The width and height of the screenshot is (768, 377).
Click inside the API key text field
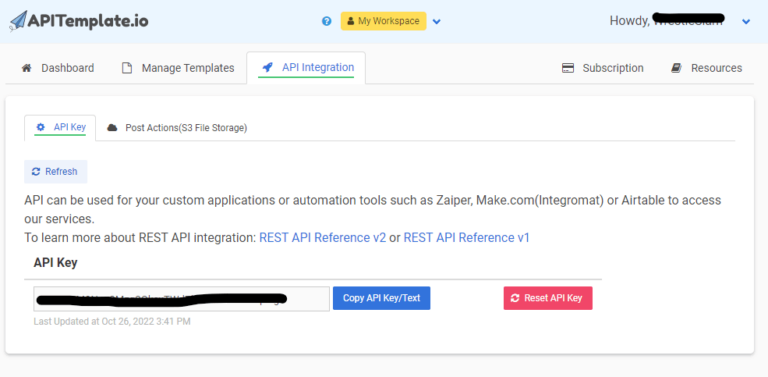[181, 299]
